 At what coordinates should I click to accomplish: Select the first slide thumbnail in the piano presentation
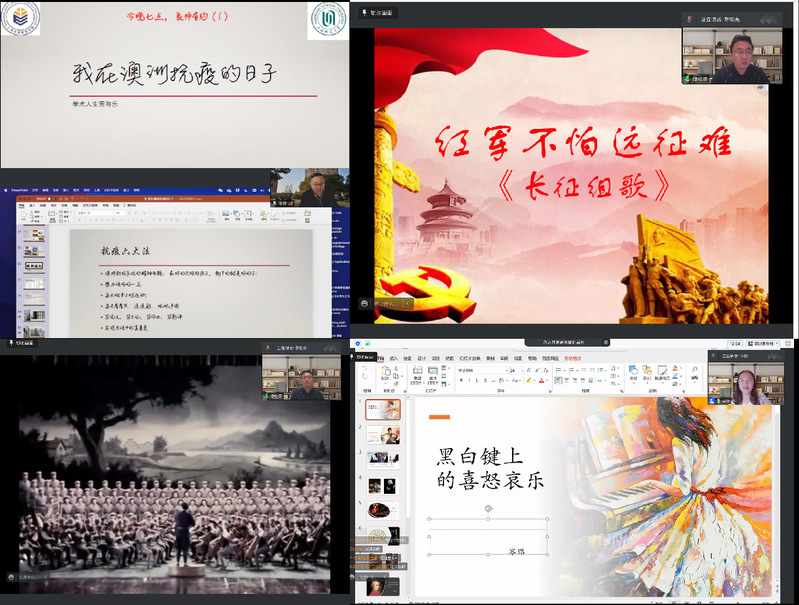pyautogui.click(x=383, y=410)
